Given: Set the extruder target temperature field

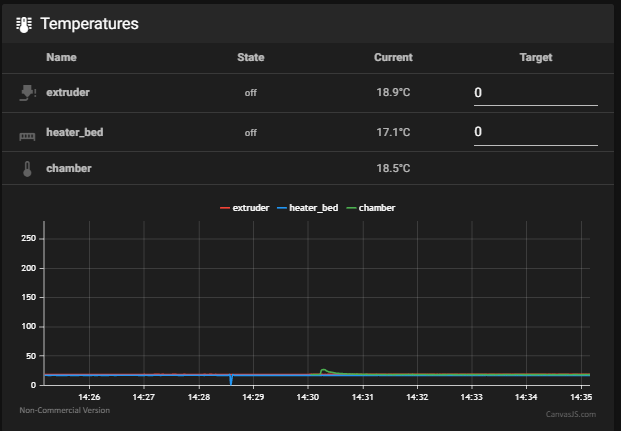Looking at the screenshot, I should point(535,93).
